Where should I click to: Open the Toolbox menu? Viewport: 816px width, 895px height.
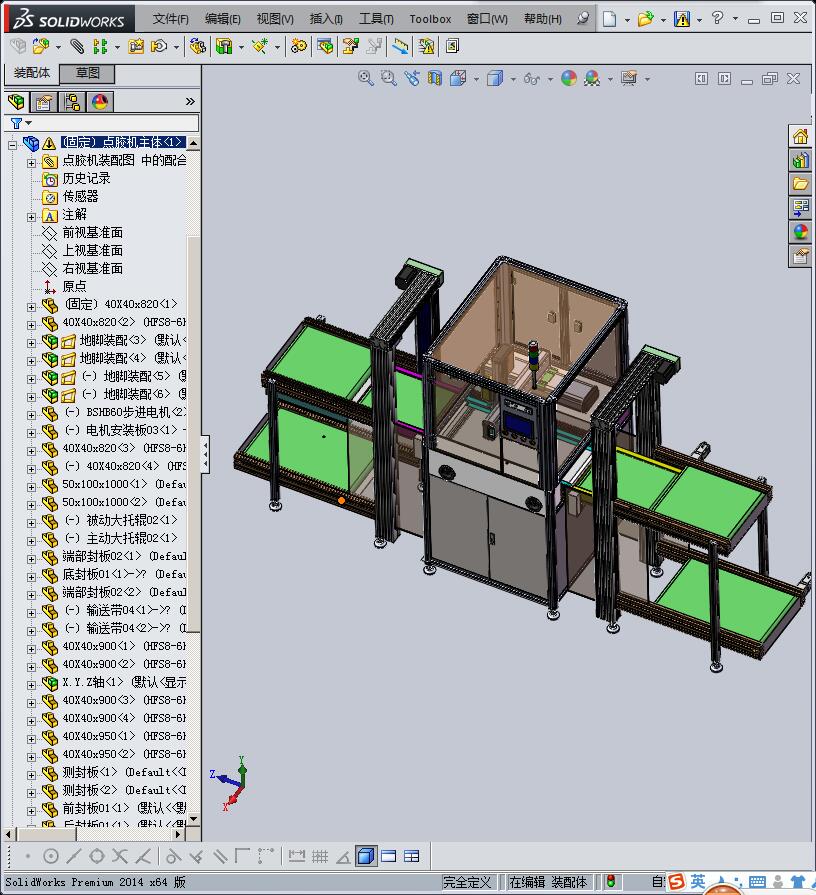click(x=430, y=19)
